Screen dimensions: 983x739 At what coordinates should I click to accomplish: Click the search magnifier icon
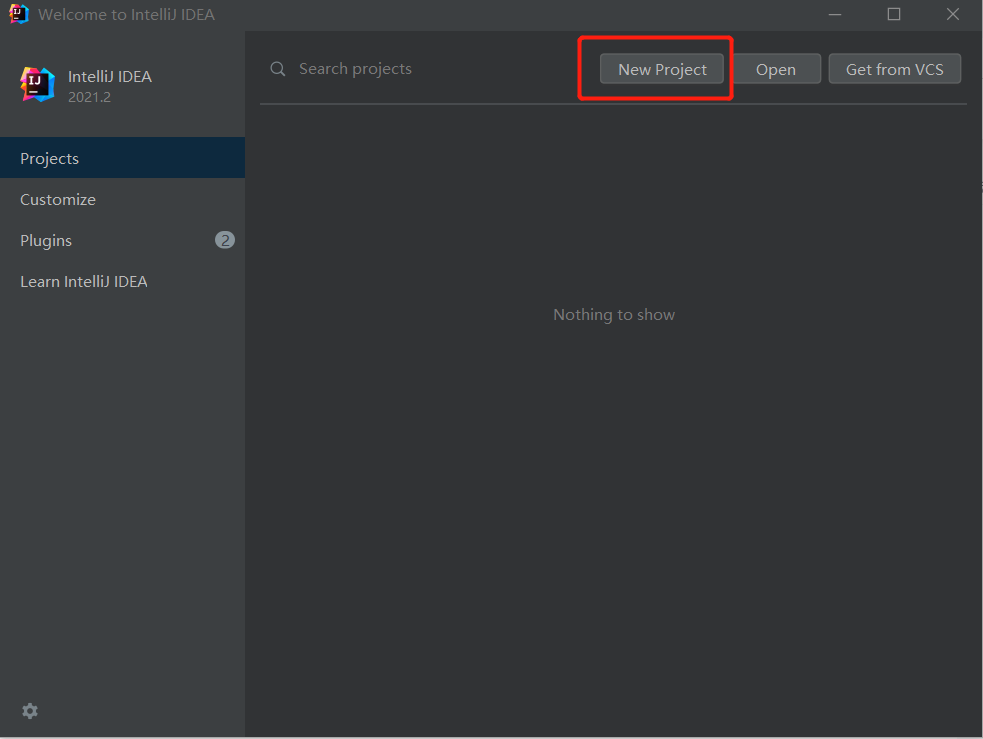click(278, 69)
